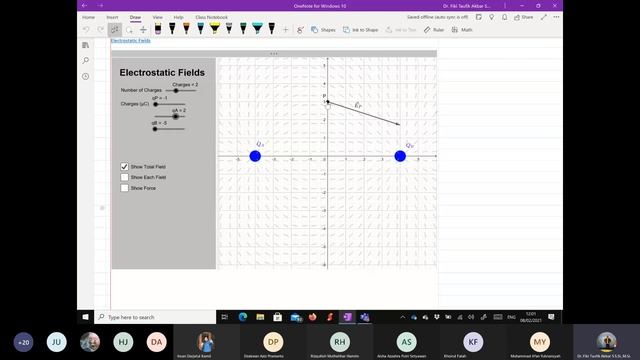Add a new pen with plus icon

point(286,30)
